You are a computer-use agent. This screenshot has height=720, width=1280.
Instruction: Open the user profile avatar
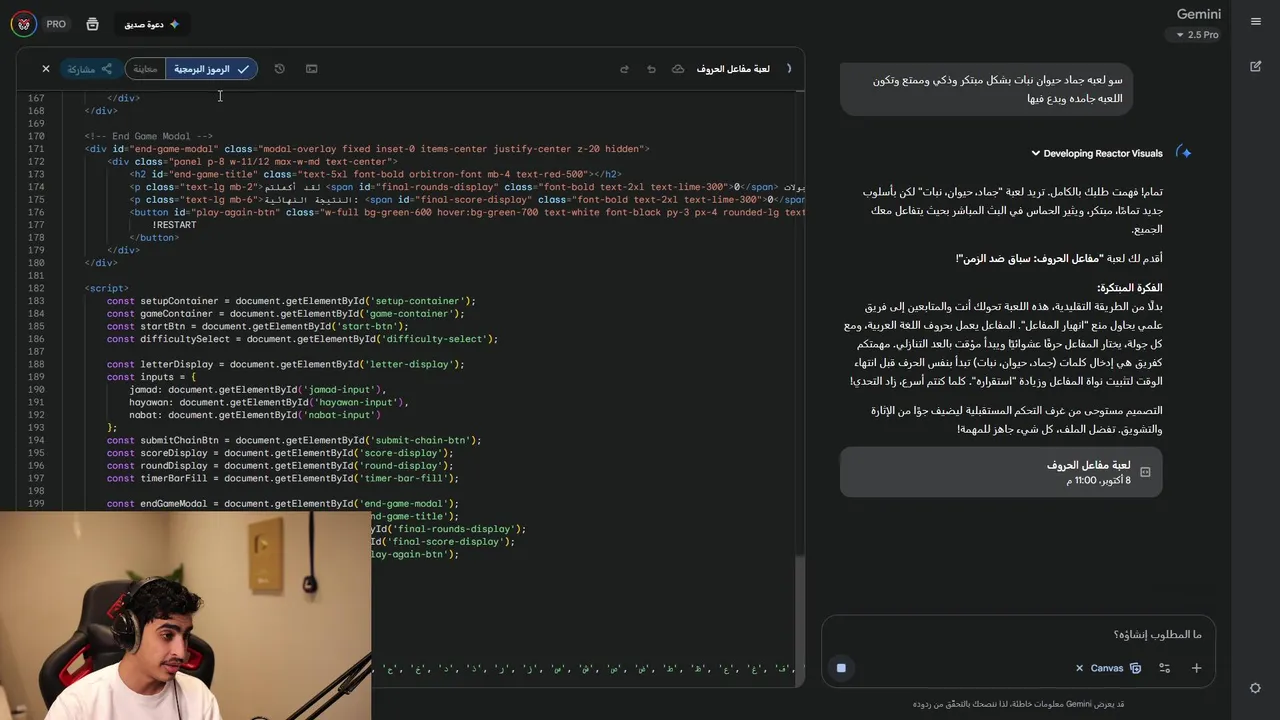(24, 24)
